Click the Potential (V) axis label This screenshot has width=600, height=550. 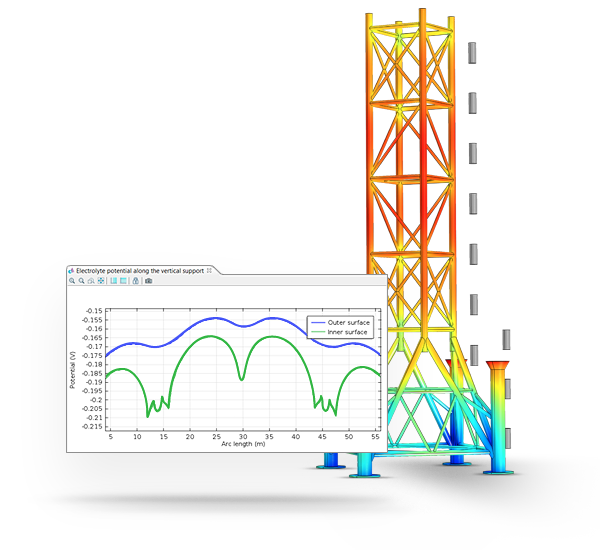click(x=73, y=369)
